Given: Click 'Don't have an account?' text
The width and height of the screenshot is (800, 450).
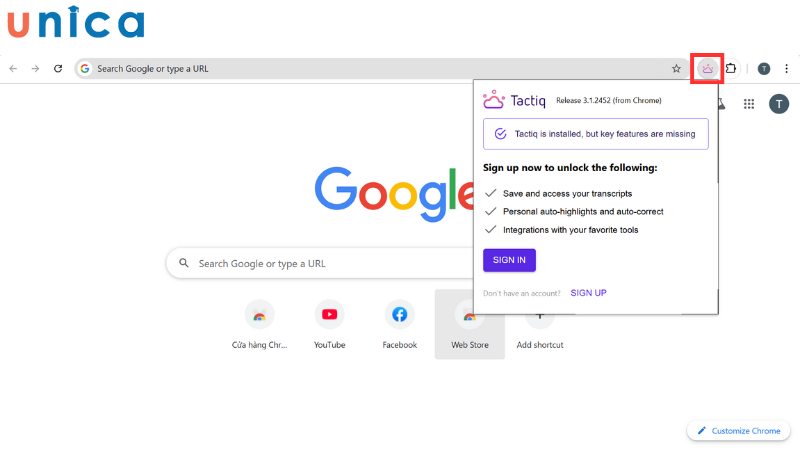Looking at the screenshot, I should coord(521,293).
